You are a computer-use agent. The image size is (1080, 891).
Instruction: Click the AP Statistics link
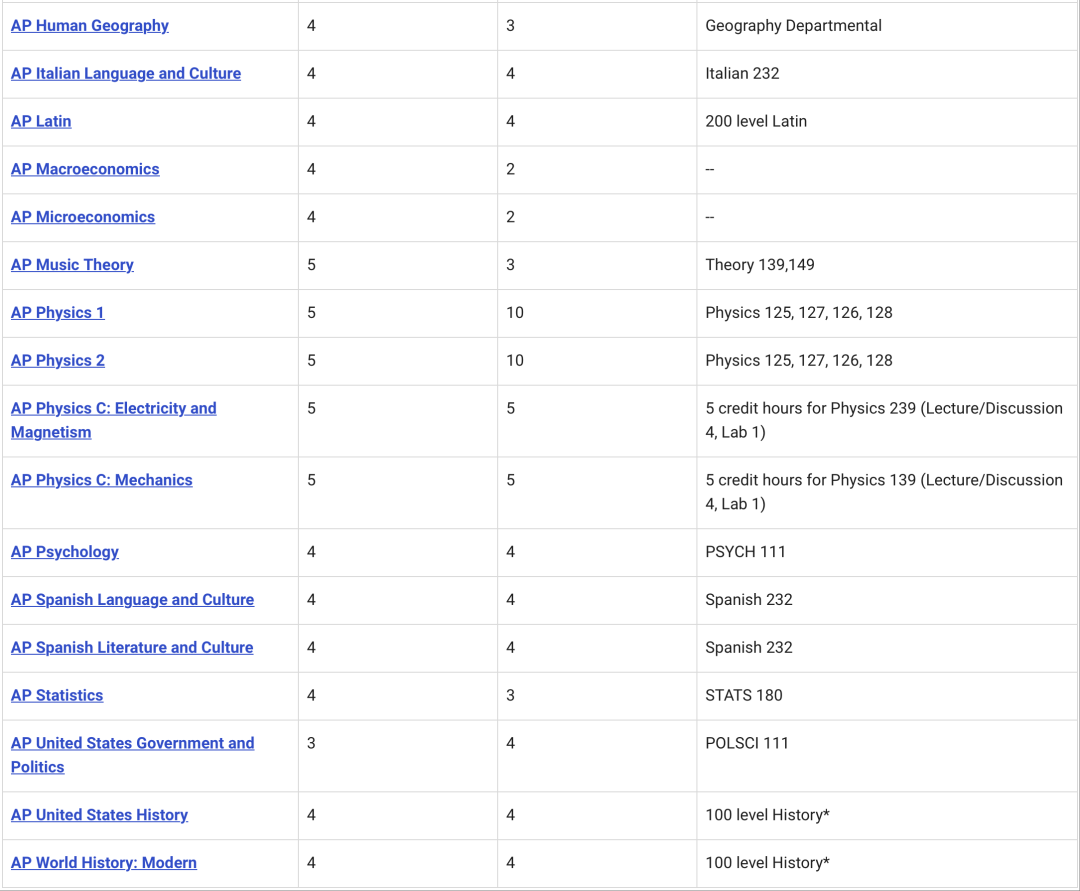tap(57, 696)
